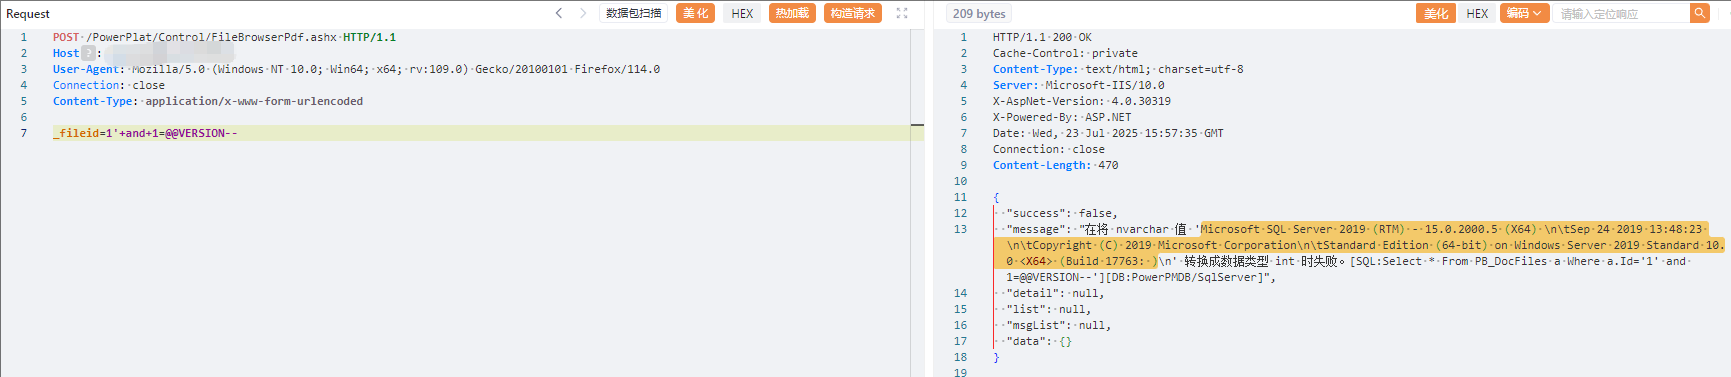Viewport: 1731px width, 377px height.
Task: Click the Server: Microsoft-IIS/10.0 header
Action: click(1078, 85)
